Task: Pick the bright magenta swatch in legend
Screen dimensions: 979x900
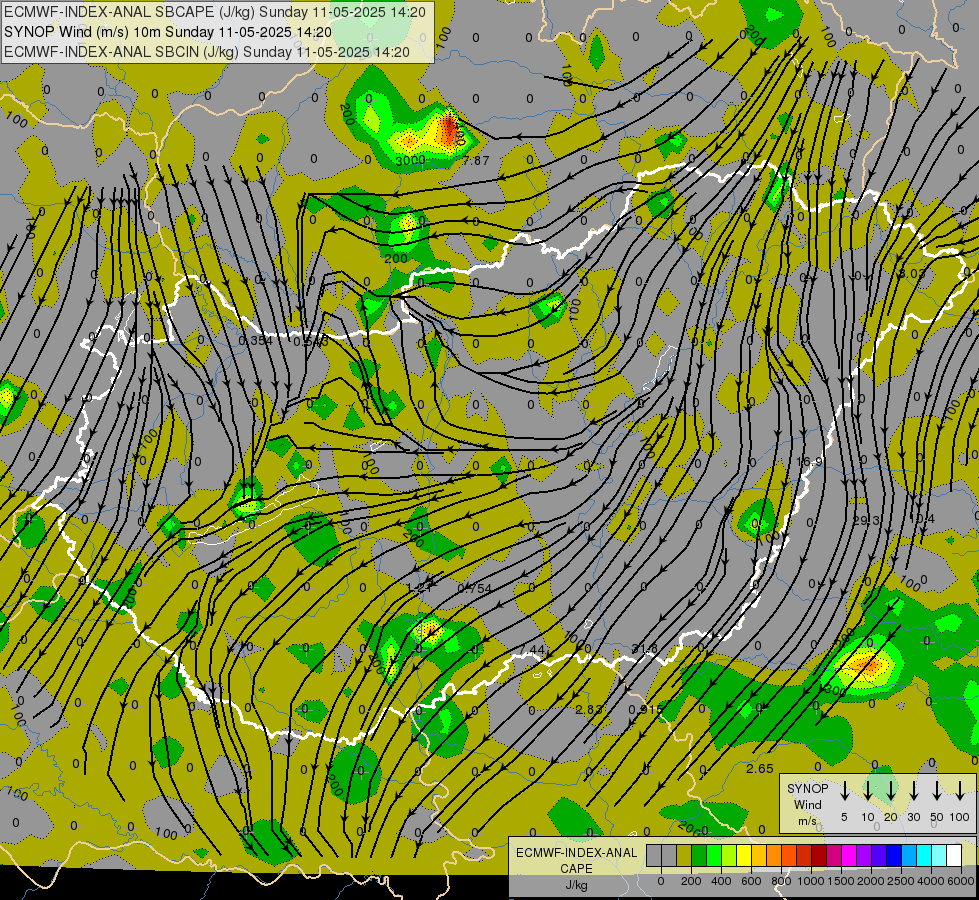Action: pos(849,855)
